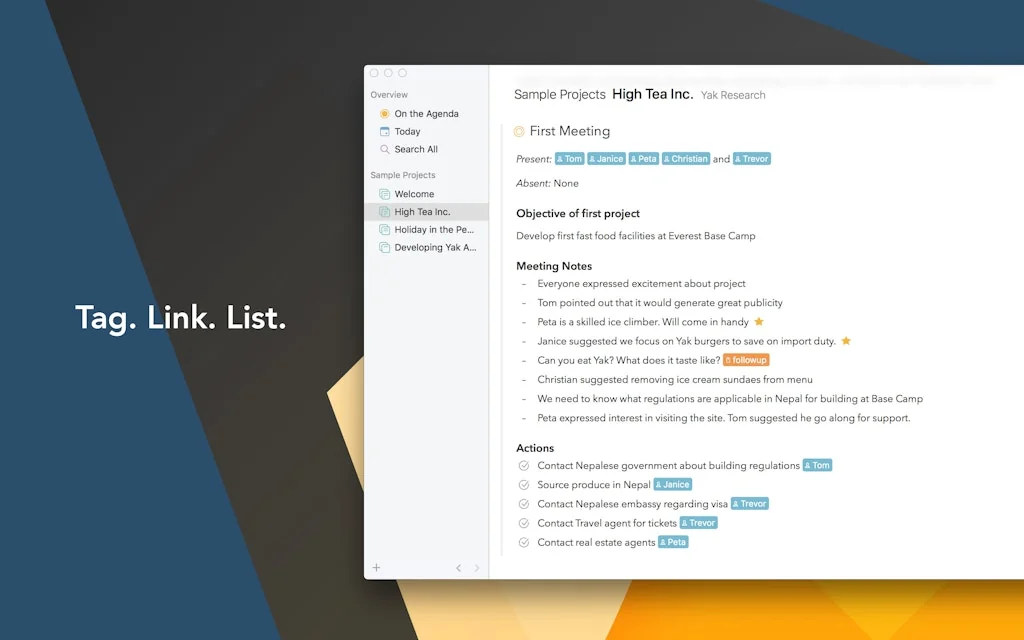The height and width of the screenshot is (640, 1024).
Task: Check off the 'Source produce in Nepal' action
Action: click(523, 484)
